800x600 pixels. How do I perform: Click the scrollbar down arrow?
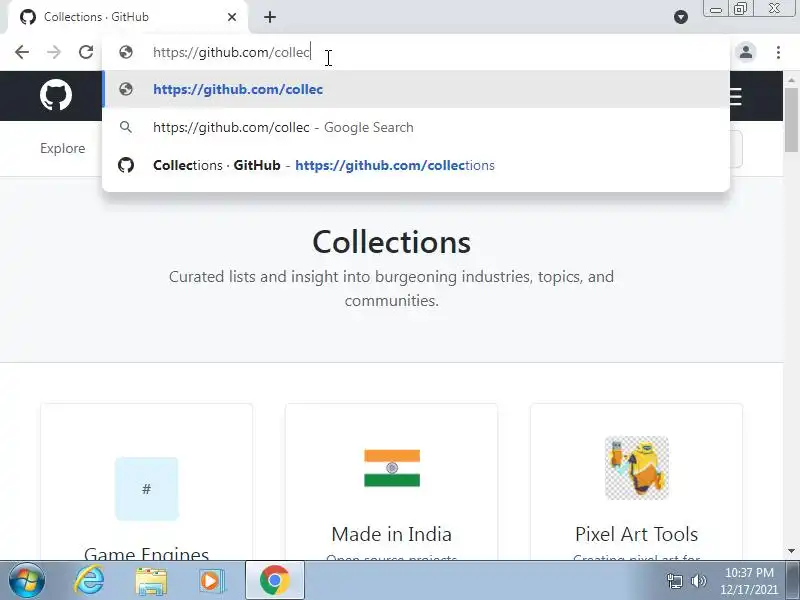[x=791, y=551]
